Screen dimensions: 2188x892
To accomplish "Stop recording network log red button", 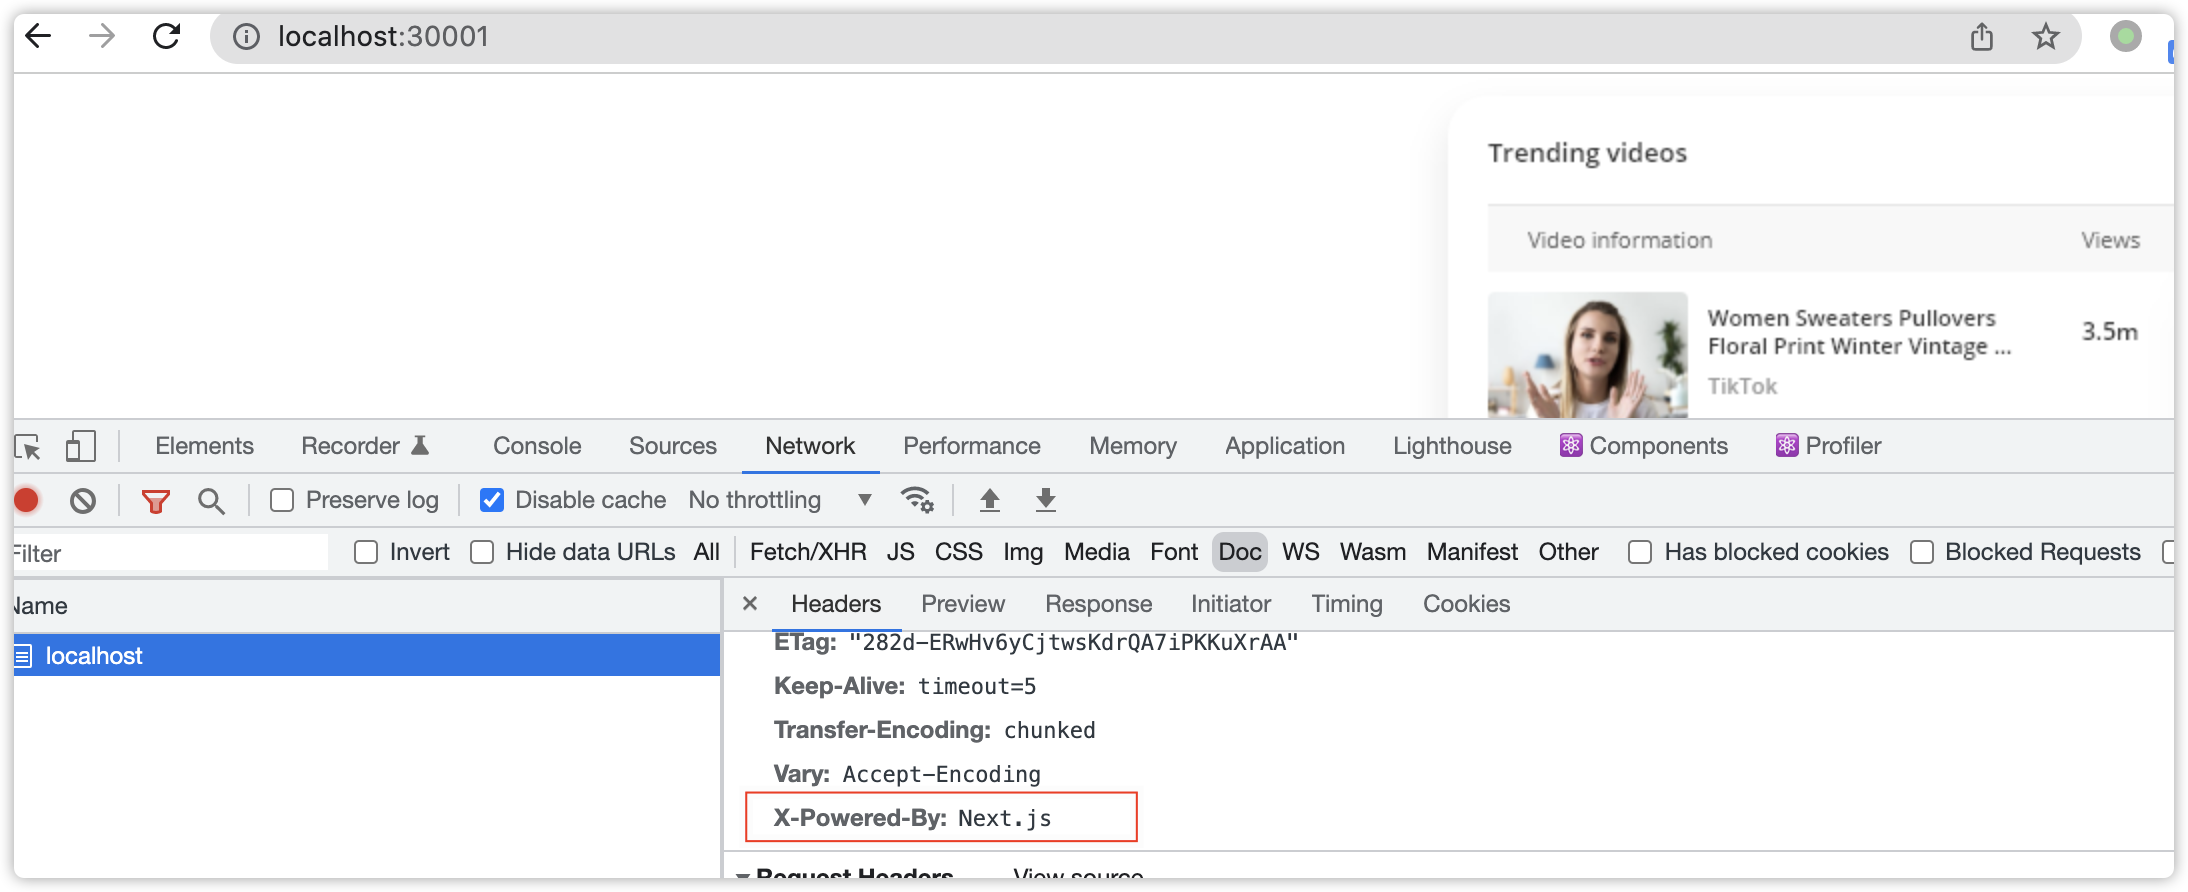I will point(27,500).
